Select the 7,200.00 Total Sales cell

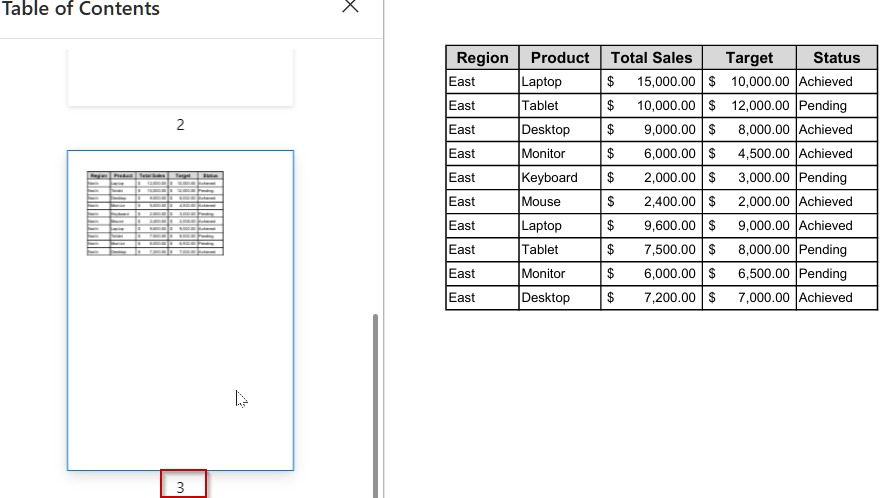(651, 297)
